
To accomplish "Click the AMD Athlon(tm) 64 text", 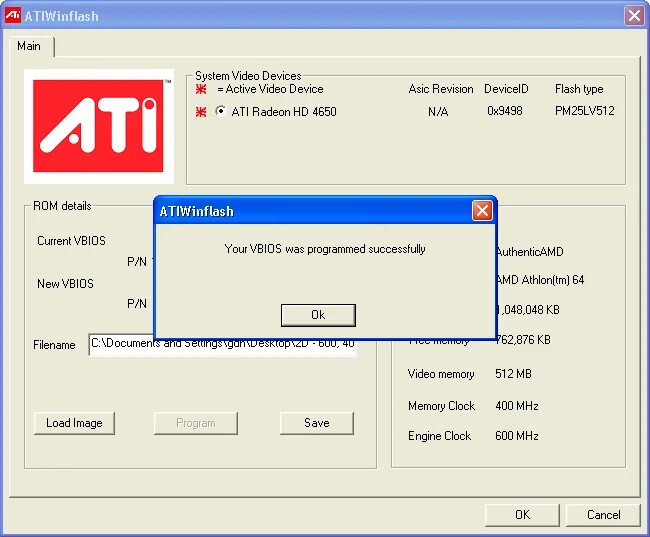I will (x=540, y=280).
